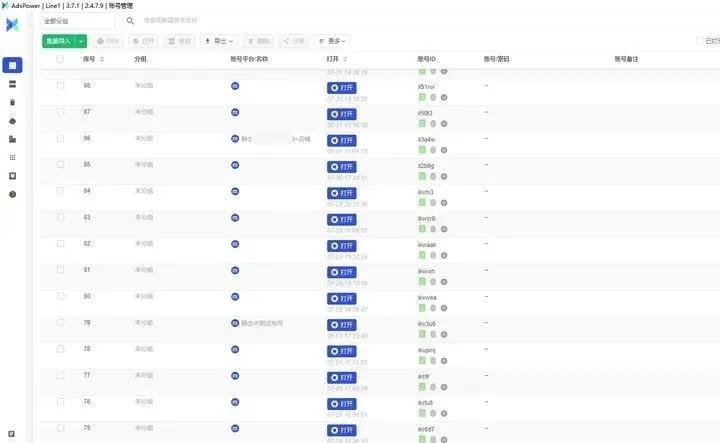Image resolution: width=720 pixels, height=443 pixels.
Task: Click the rightmost gray circle icon in row 84
Action: (x=444, y=203)
